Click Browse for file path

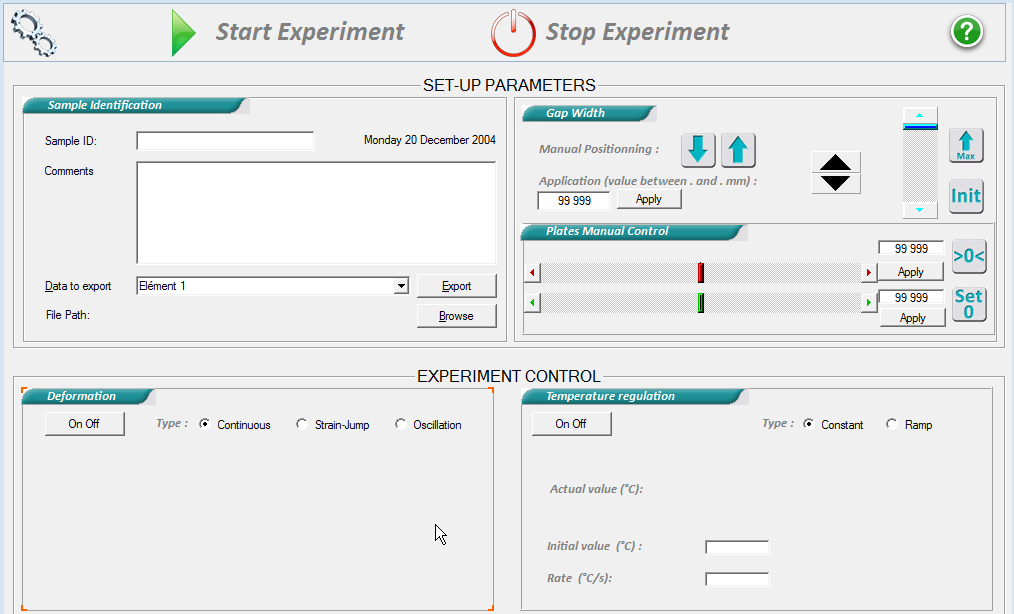coord(456,316)
